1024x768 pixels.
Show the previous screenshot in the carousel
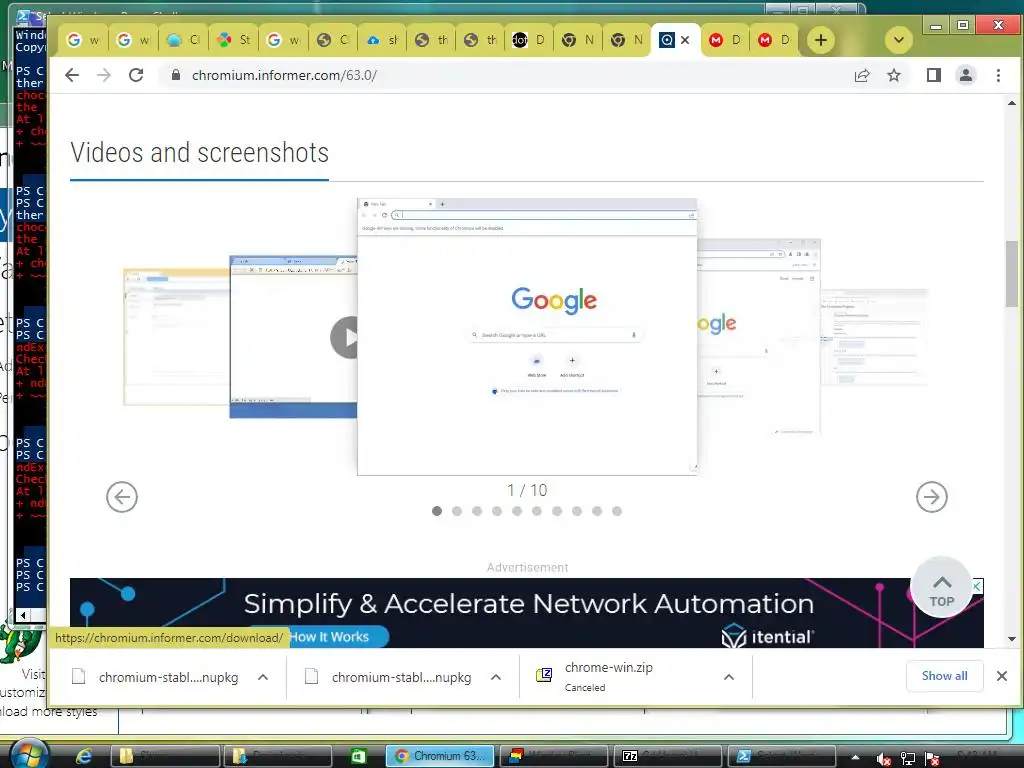[x=122, y=497]
